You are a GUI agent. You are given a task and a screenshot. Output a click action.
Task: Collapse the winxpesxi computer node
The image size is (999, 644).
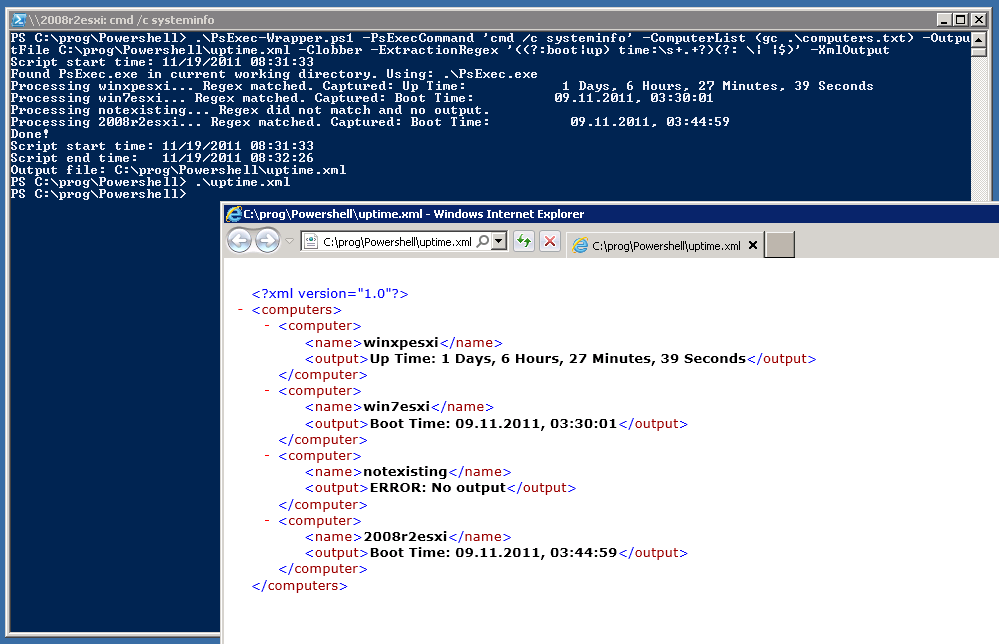tap(267, 326)
